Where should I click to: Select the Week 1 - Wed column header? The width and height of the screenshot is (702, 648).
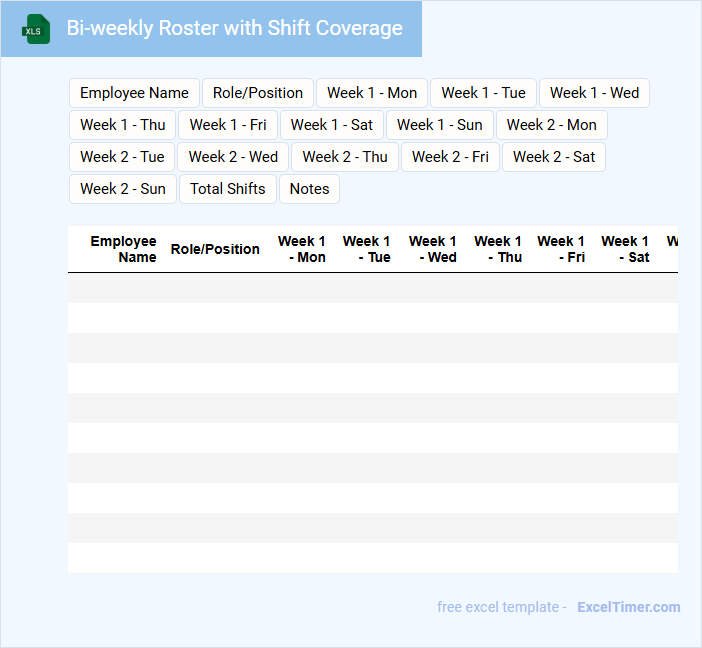432,249
